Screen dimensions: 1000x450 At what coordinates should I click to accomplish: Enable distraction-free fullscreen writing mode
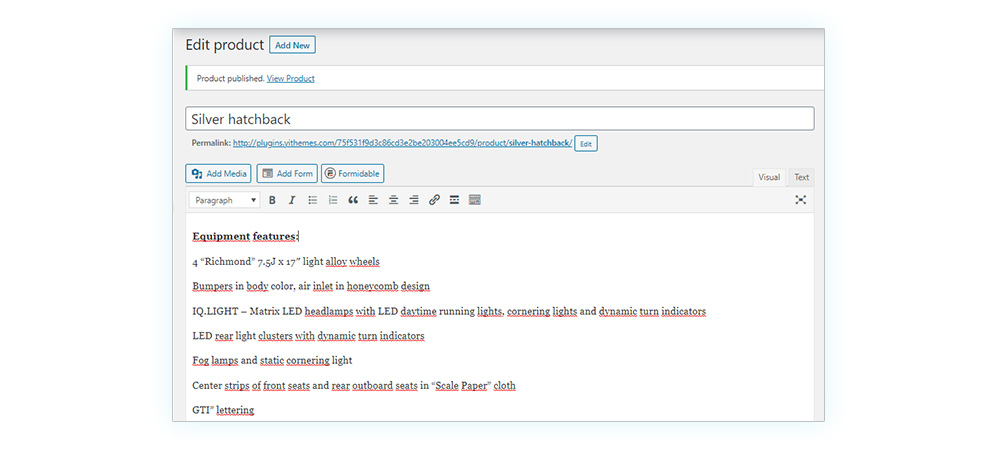(x=801, y=200)
